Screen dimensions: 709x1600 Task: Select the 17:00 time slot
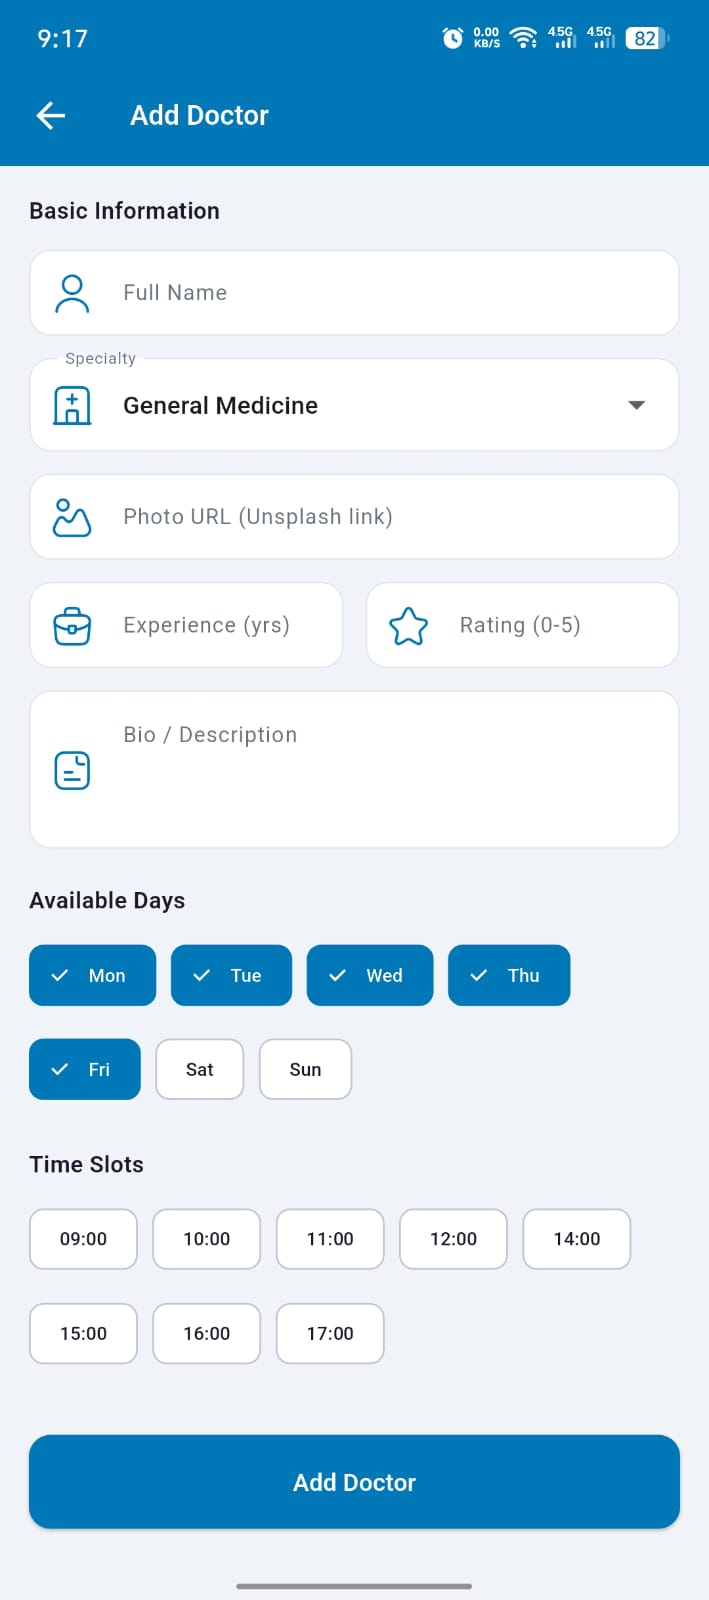(x=330, y=1333)
